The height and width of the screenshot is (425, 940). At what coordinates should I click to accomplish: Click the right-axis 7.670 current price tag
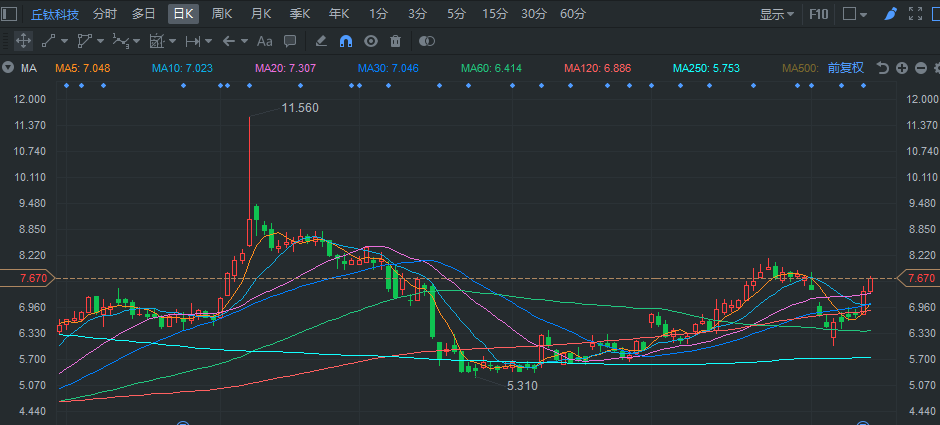click(x=918, y=278)
